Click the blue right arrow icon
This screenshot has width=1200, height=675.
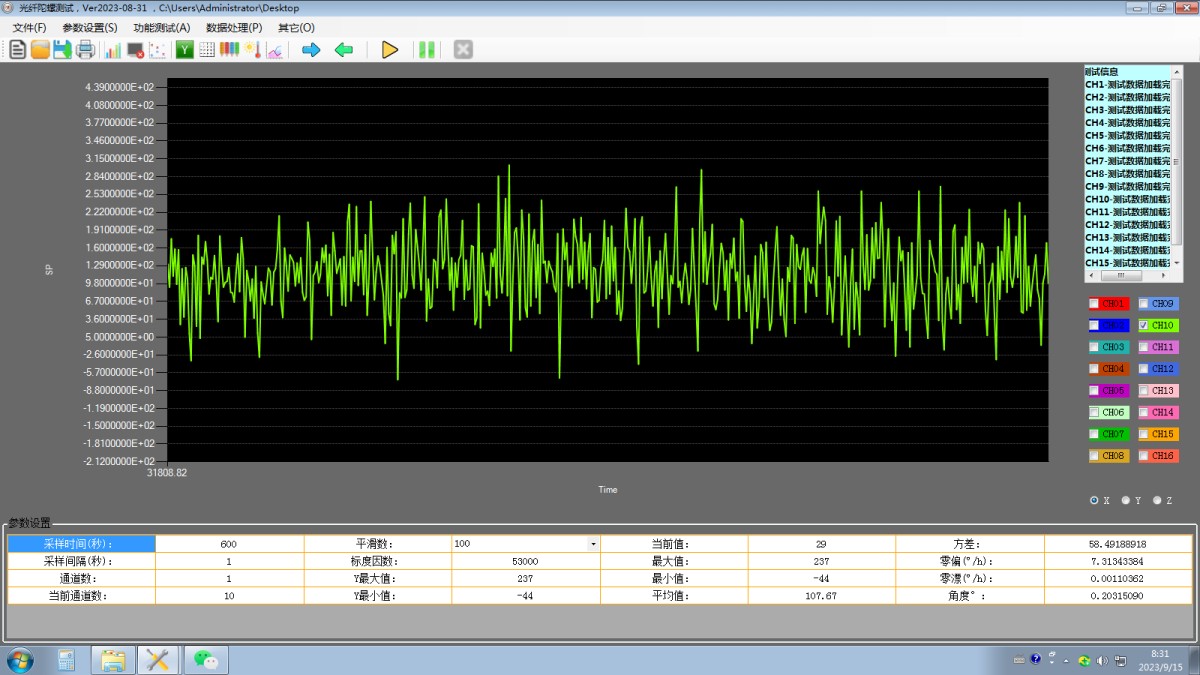(x=311, y=49)
